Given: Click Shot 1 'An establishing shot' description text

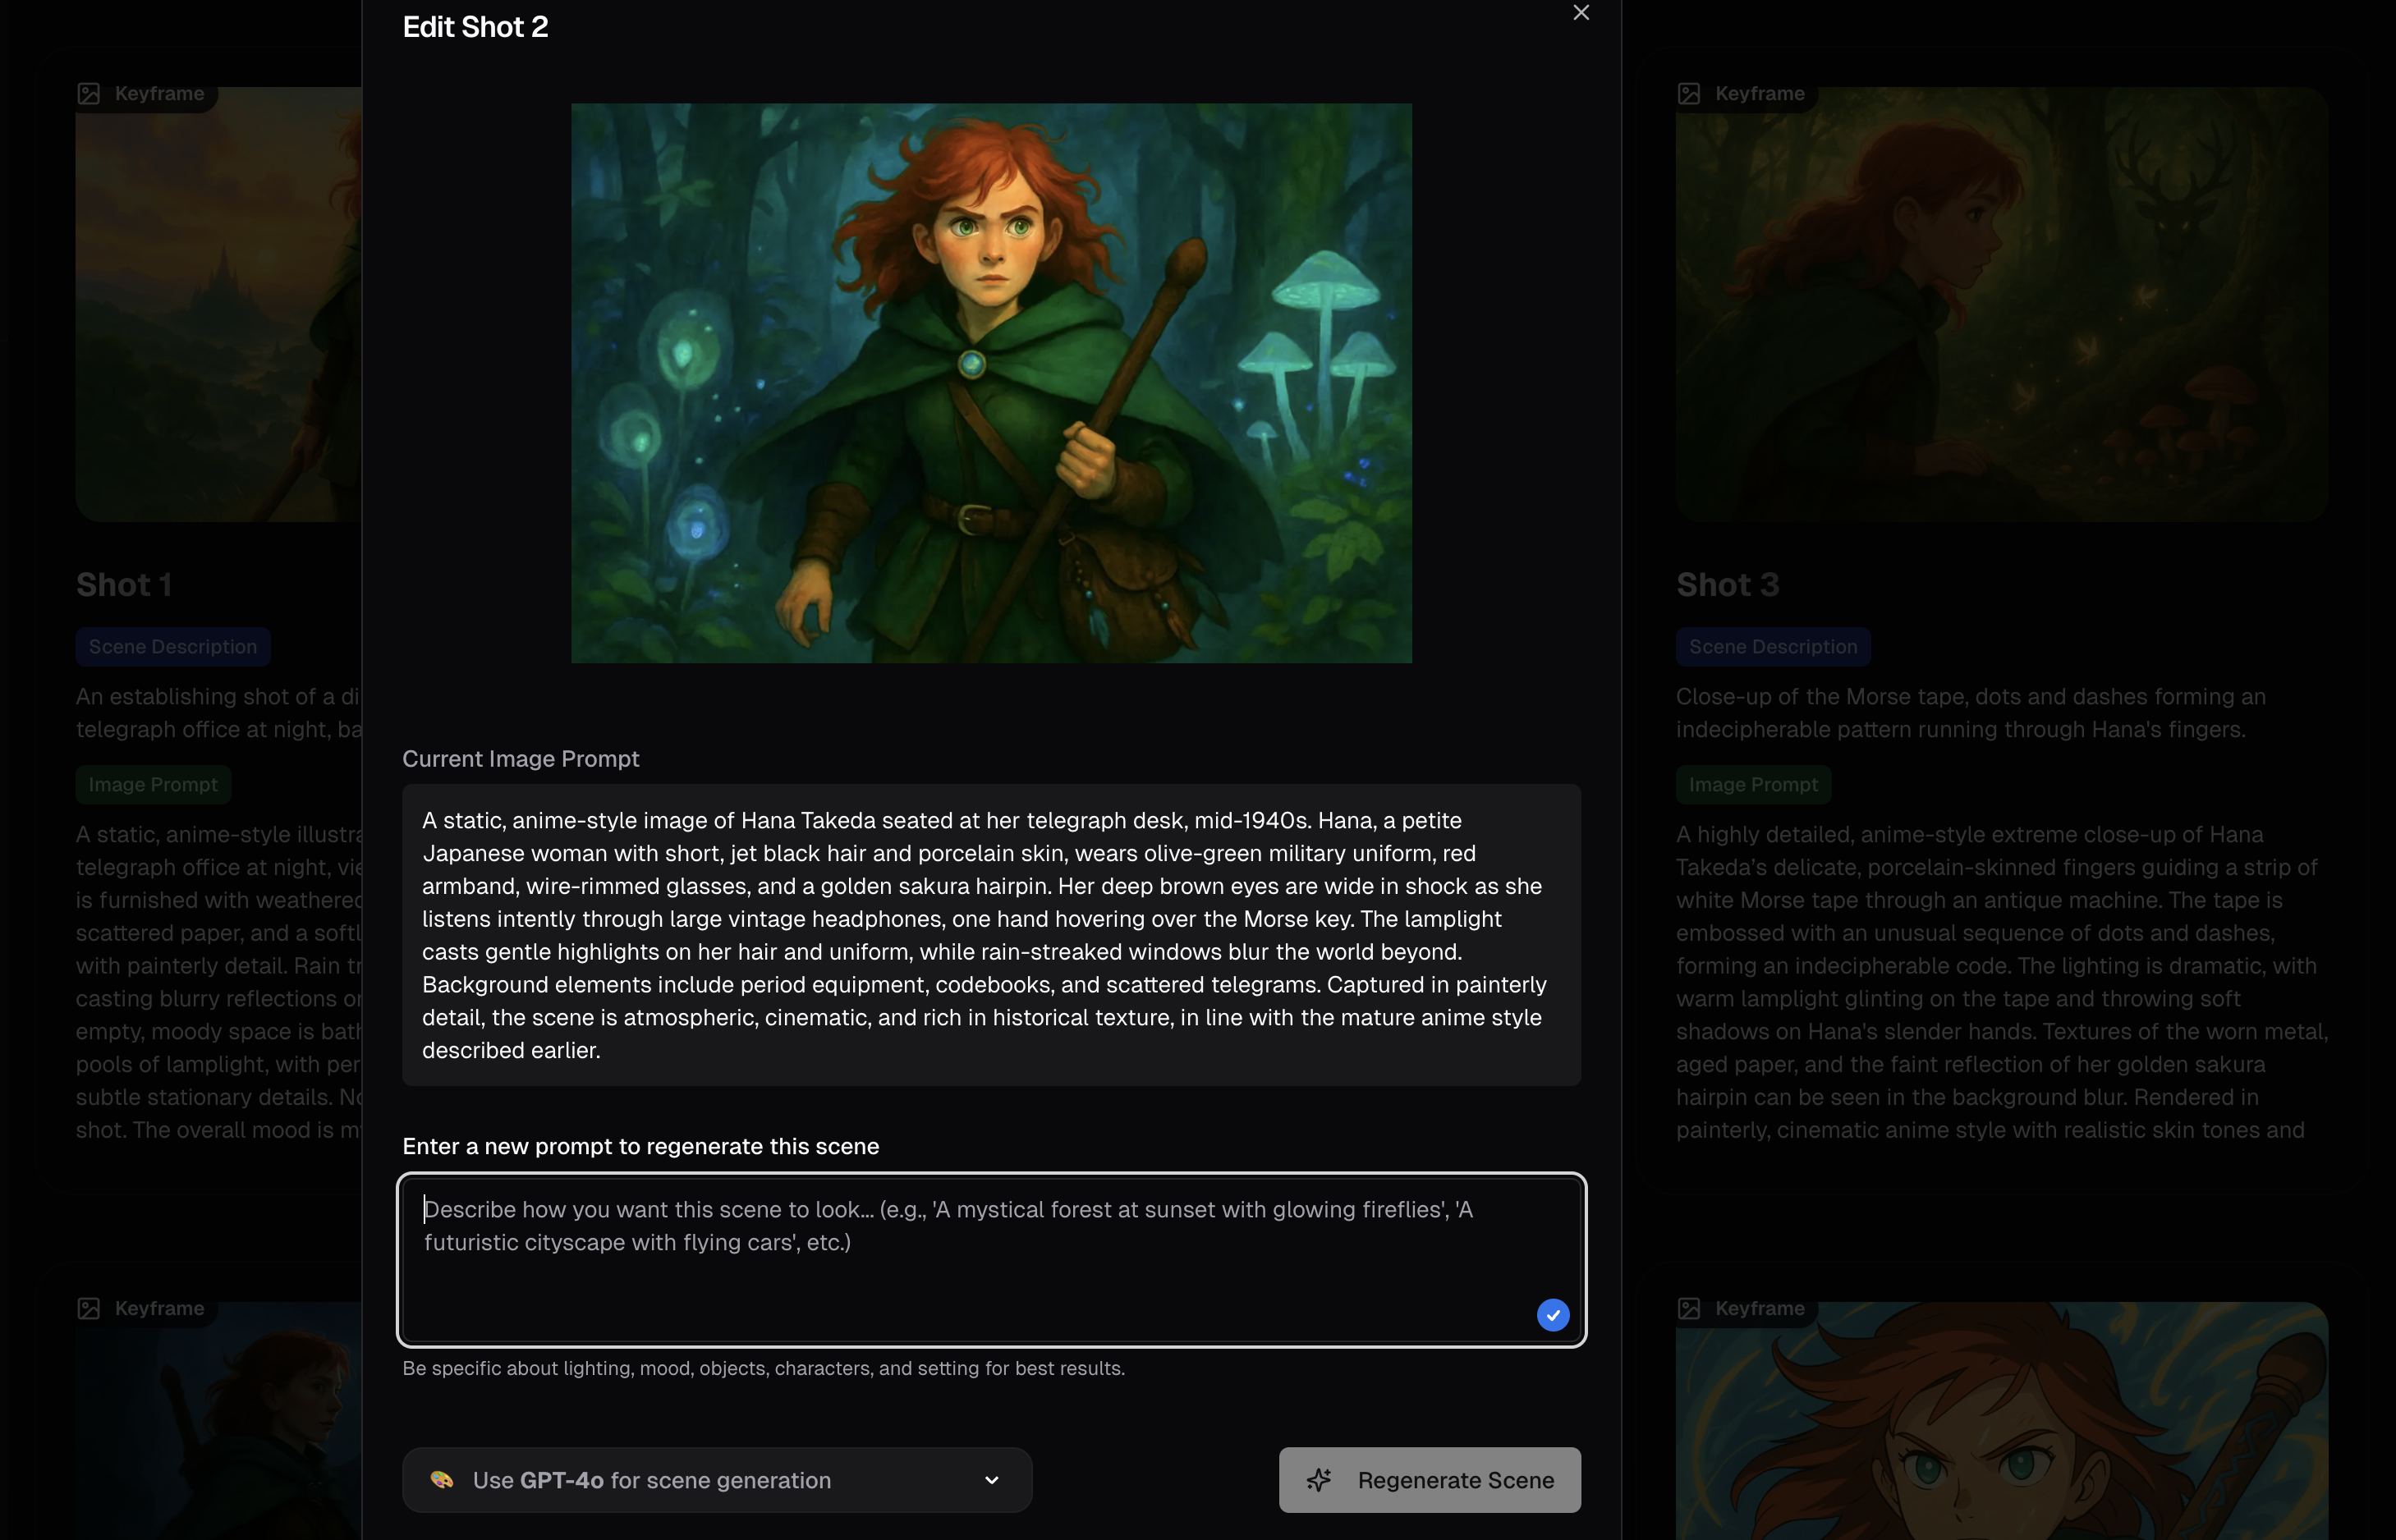Looking at the screenshot, I should (218, 713).
